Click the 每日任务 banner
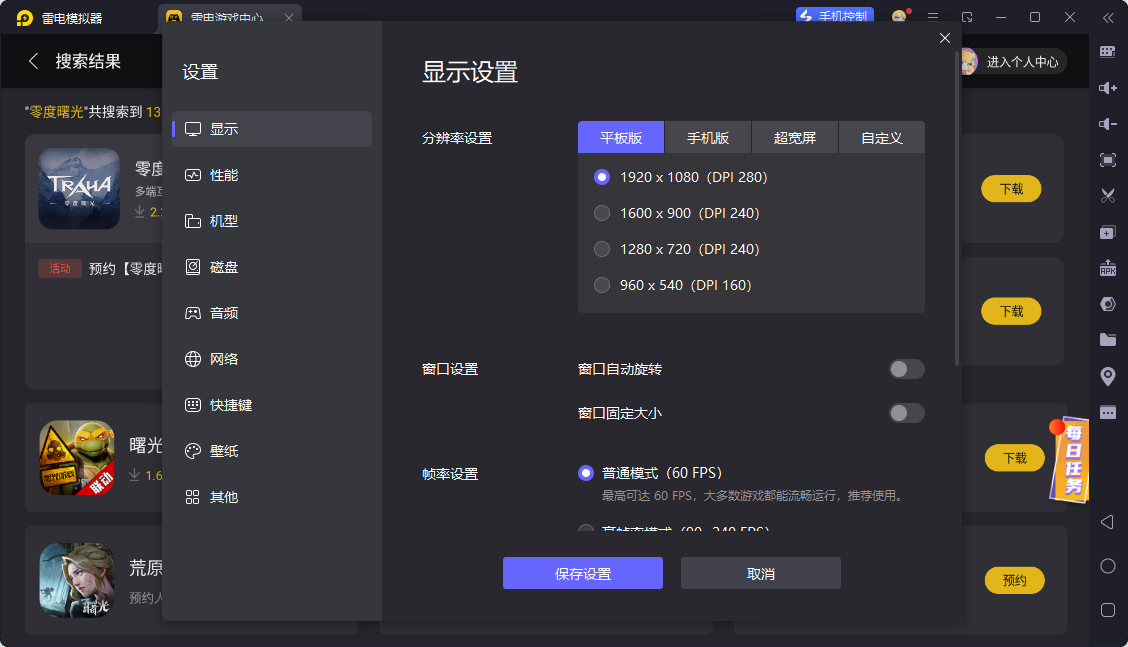 coord(1069,460)
